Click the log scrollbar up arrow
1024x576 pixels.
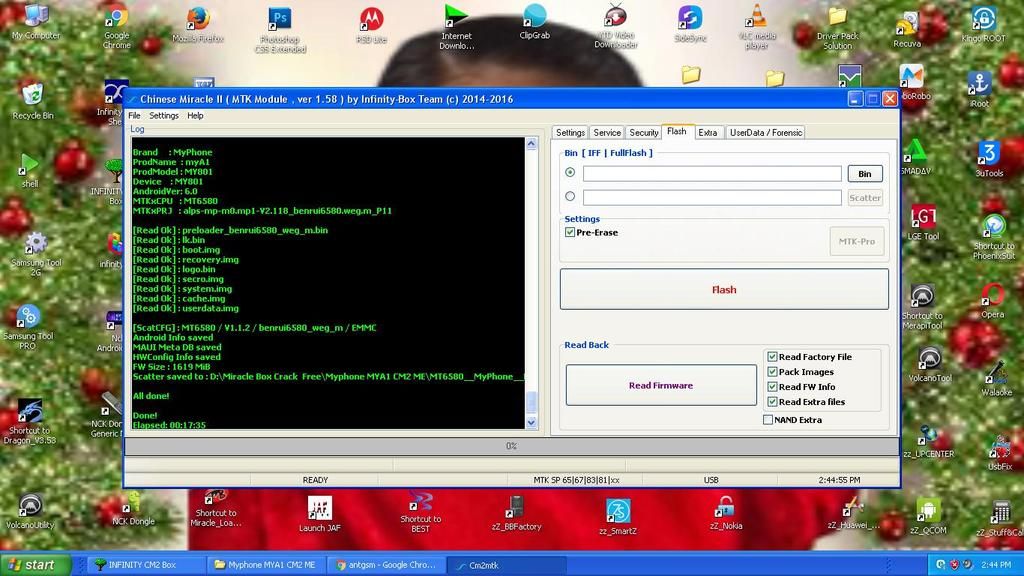532,144
